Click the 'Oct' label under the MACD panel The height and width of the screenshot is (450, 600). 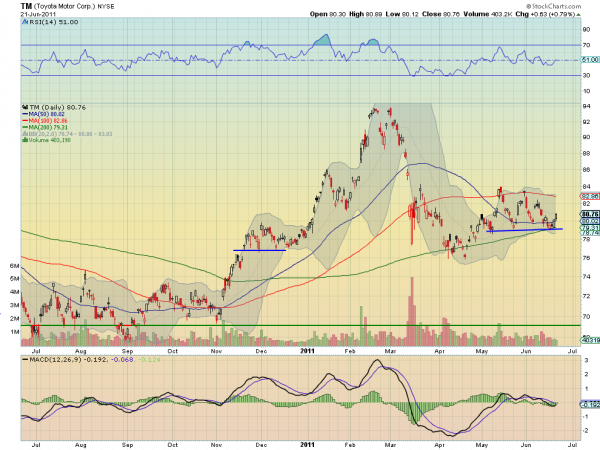pyautogui.click(x=173, y=445)
